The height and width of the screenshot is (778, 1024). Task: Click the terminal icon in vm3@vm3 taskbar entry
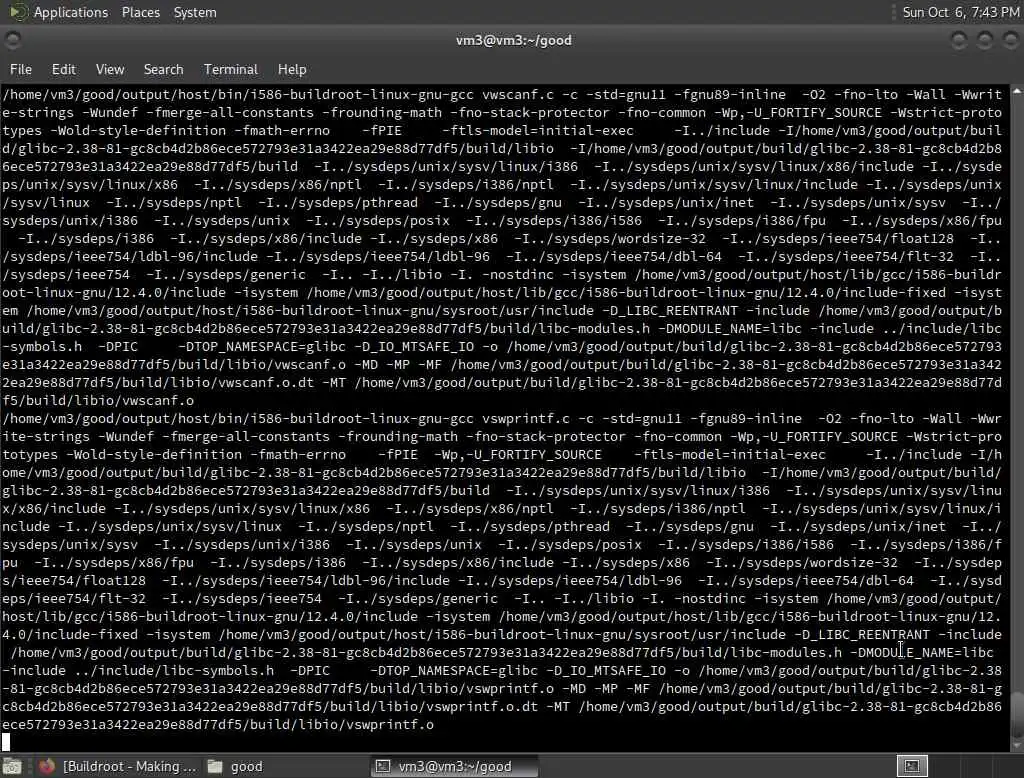tap(383, 766)
